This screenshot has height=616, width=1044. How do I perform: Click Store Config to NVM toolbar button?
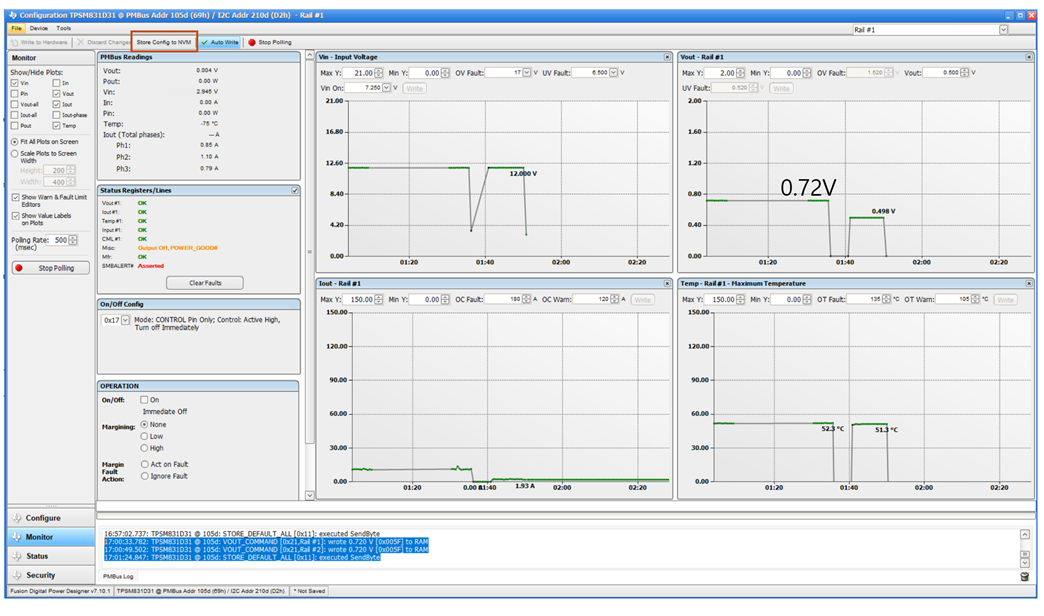(164, 42)
